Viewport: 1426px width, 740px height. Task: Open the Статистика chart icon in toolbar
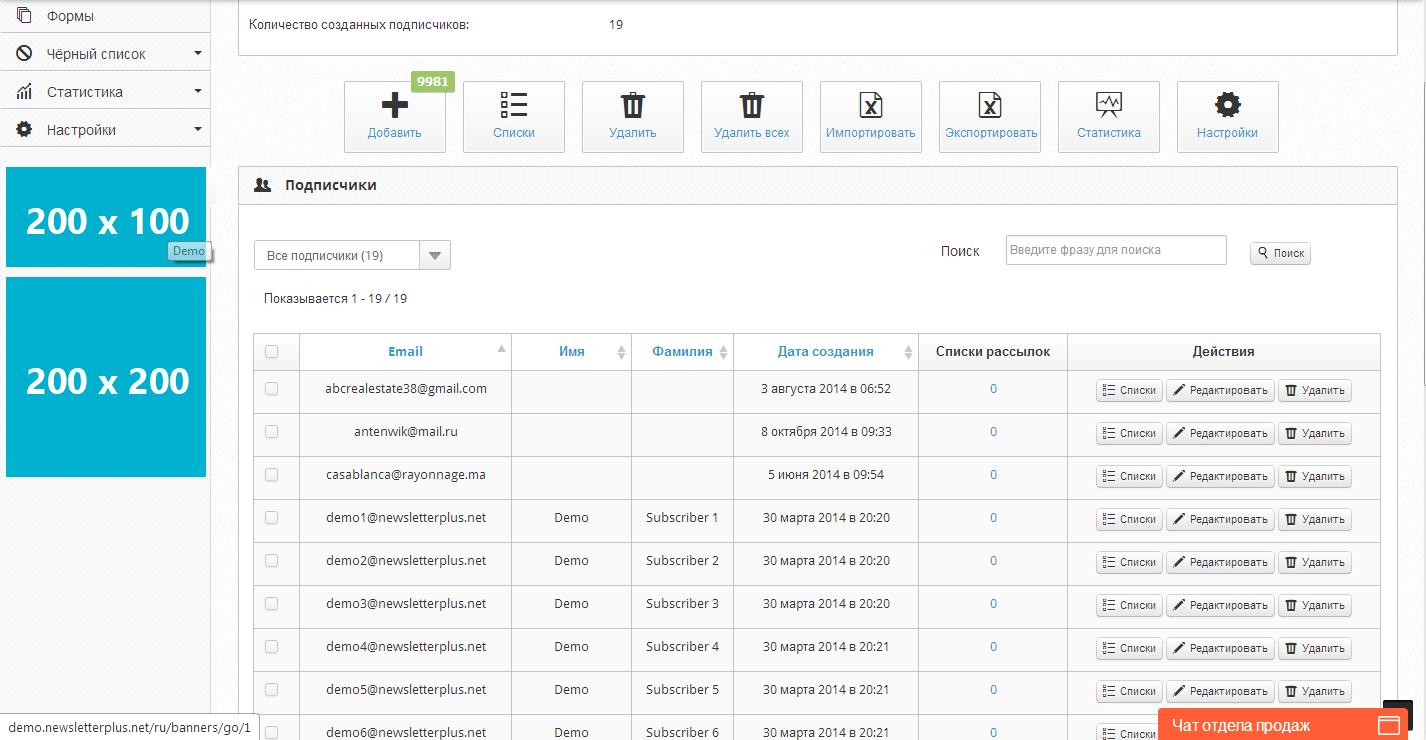coord(1108,106)
